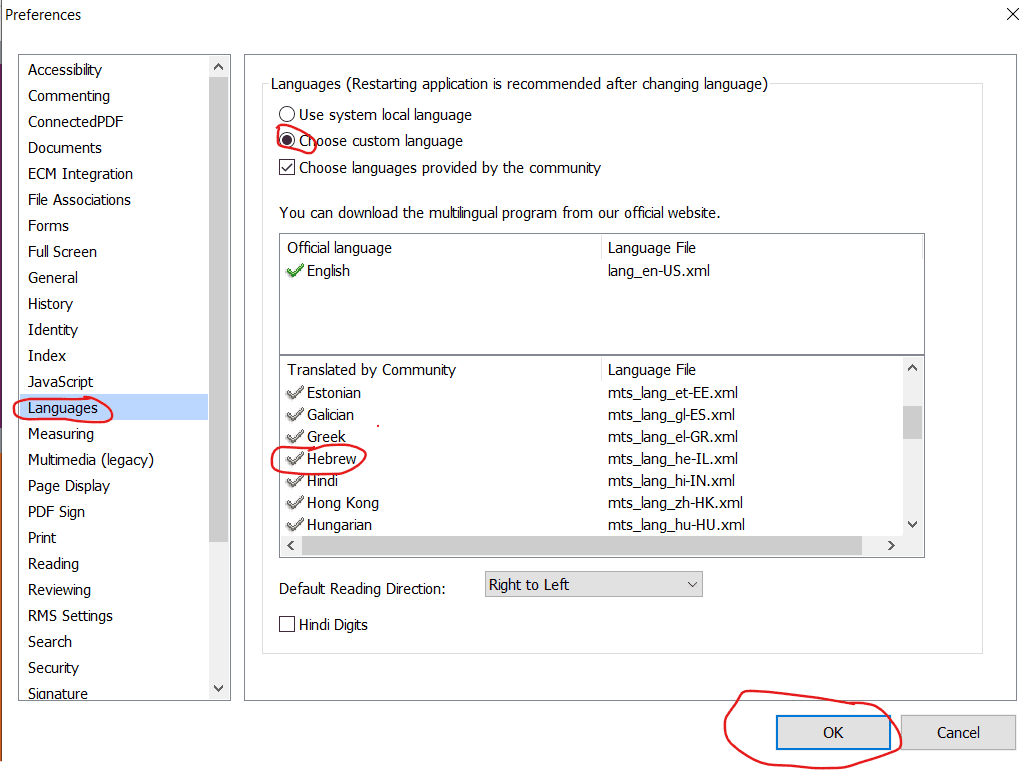The image size is (1027, 771).
Task: Select RMS Settings category
Action: tap(70, 616)
